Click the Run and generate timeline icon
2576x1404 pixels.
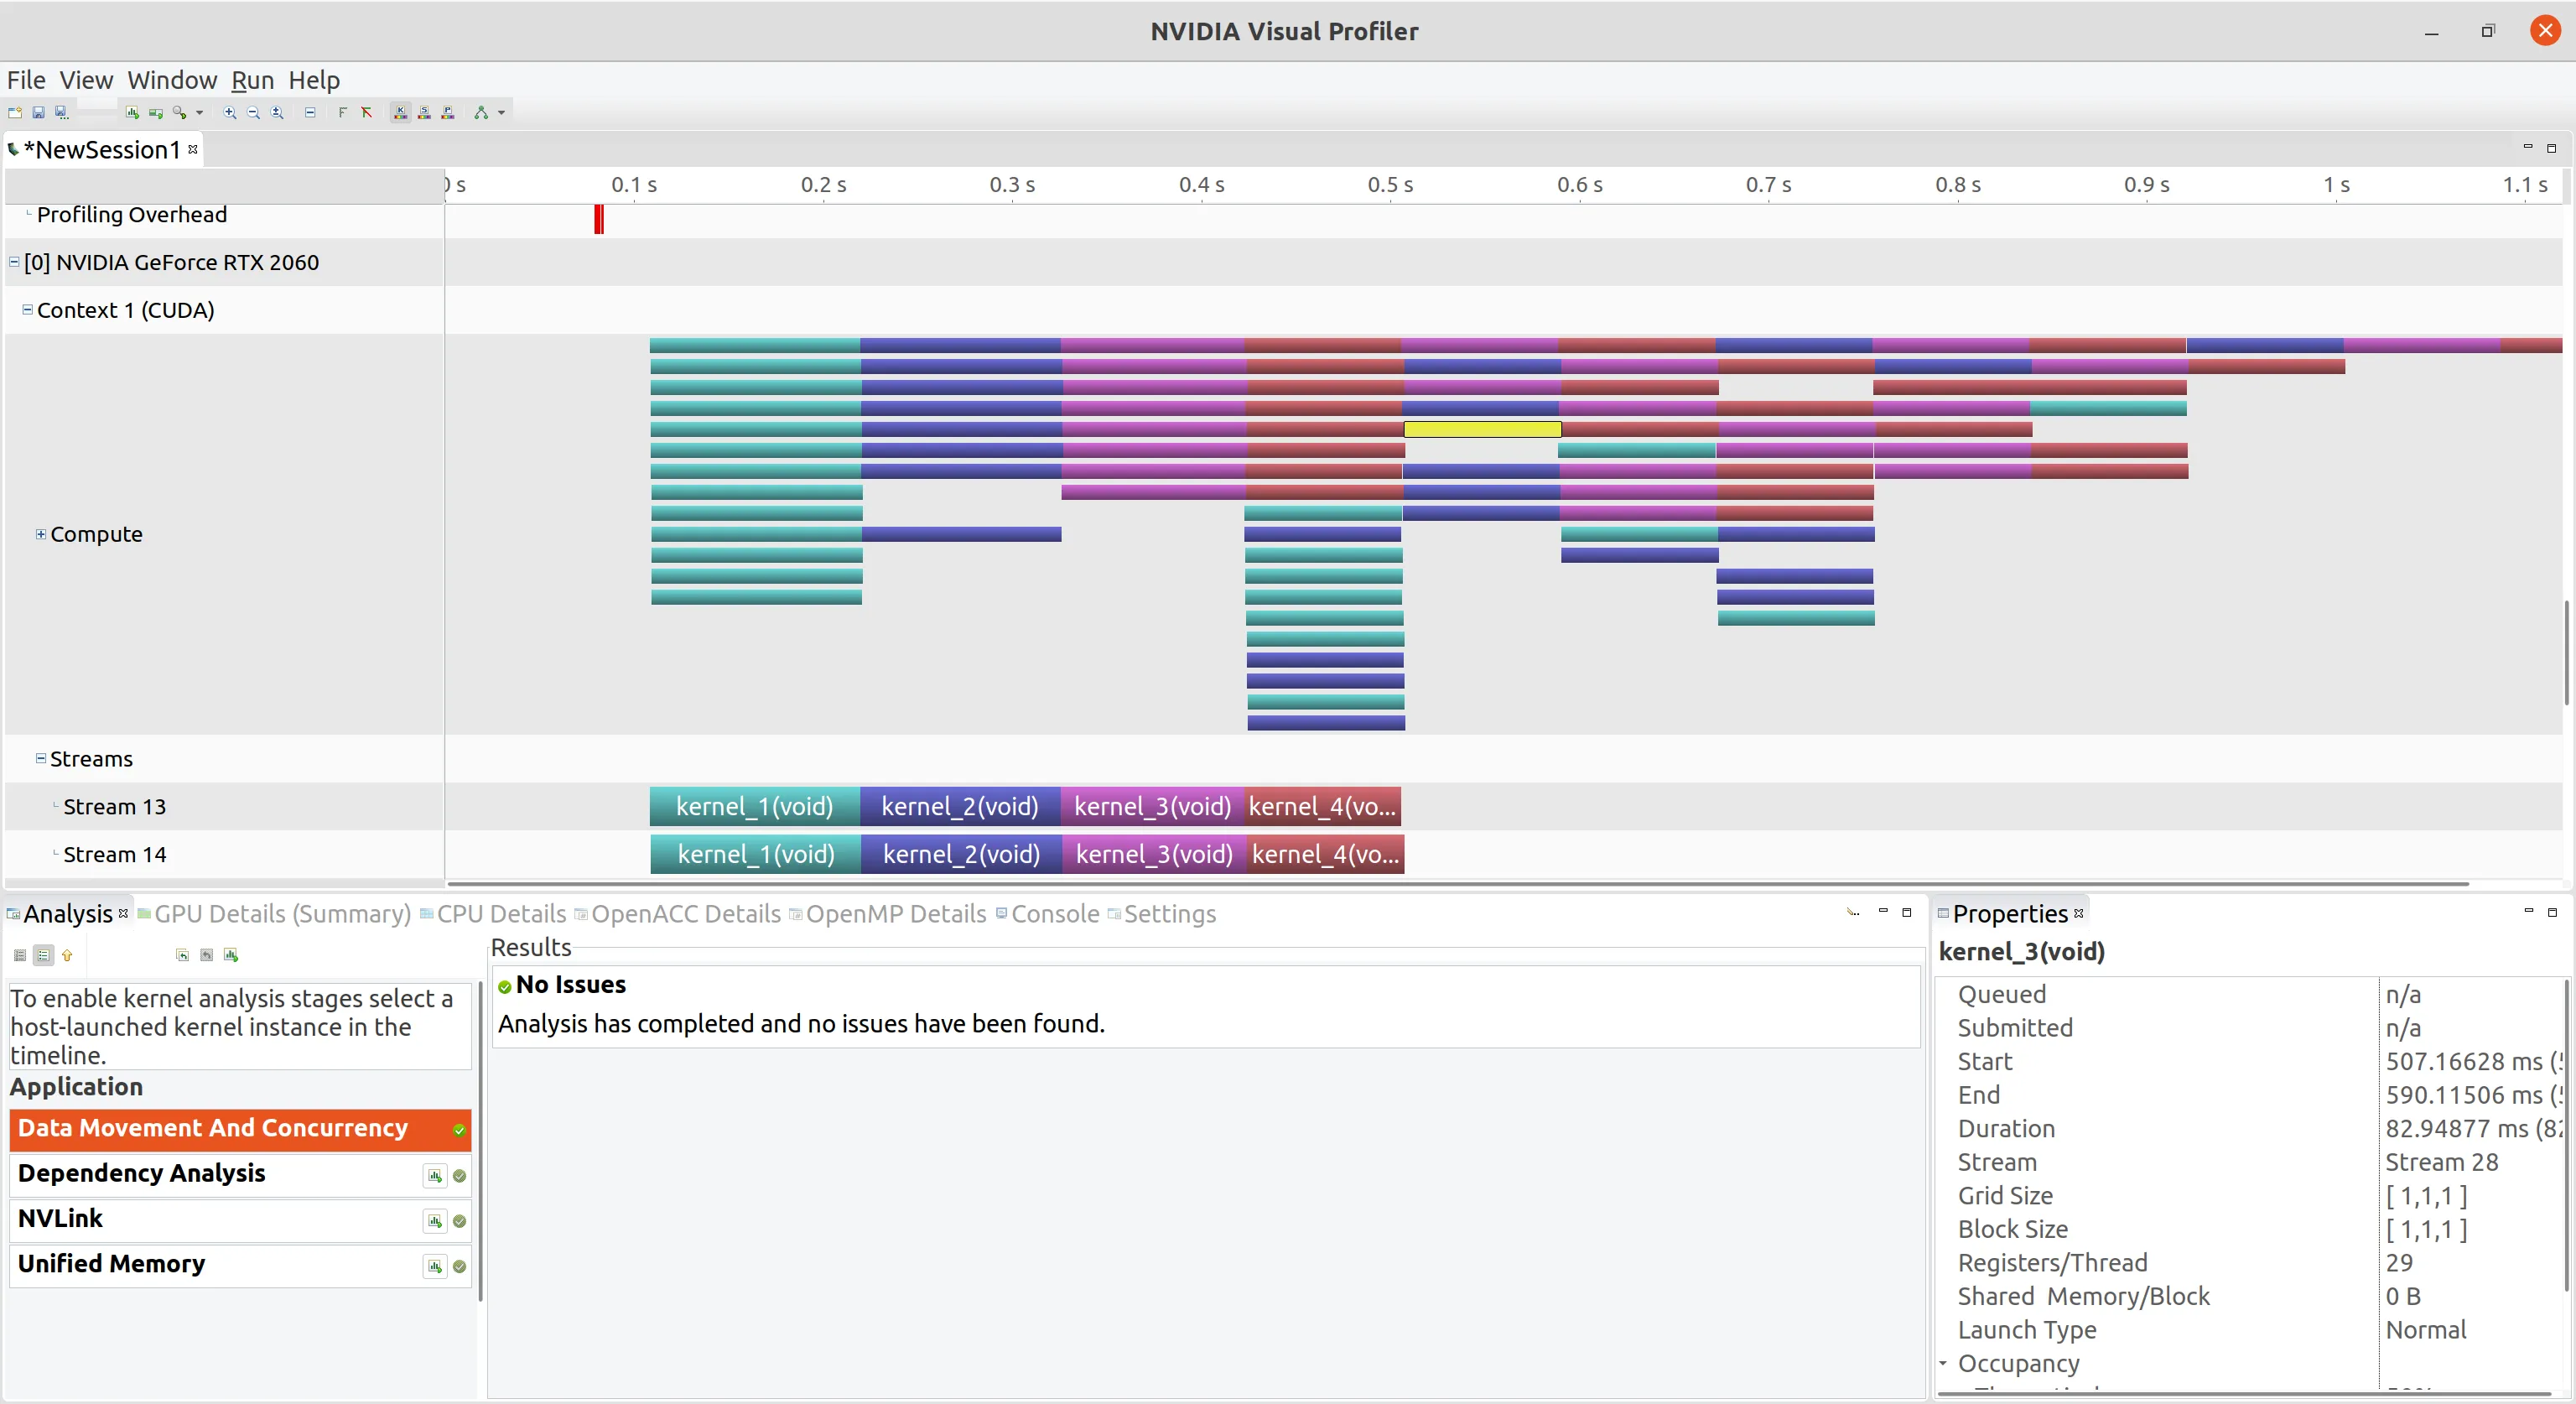tap(156, 113)
